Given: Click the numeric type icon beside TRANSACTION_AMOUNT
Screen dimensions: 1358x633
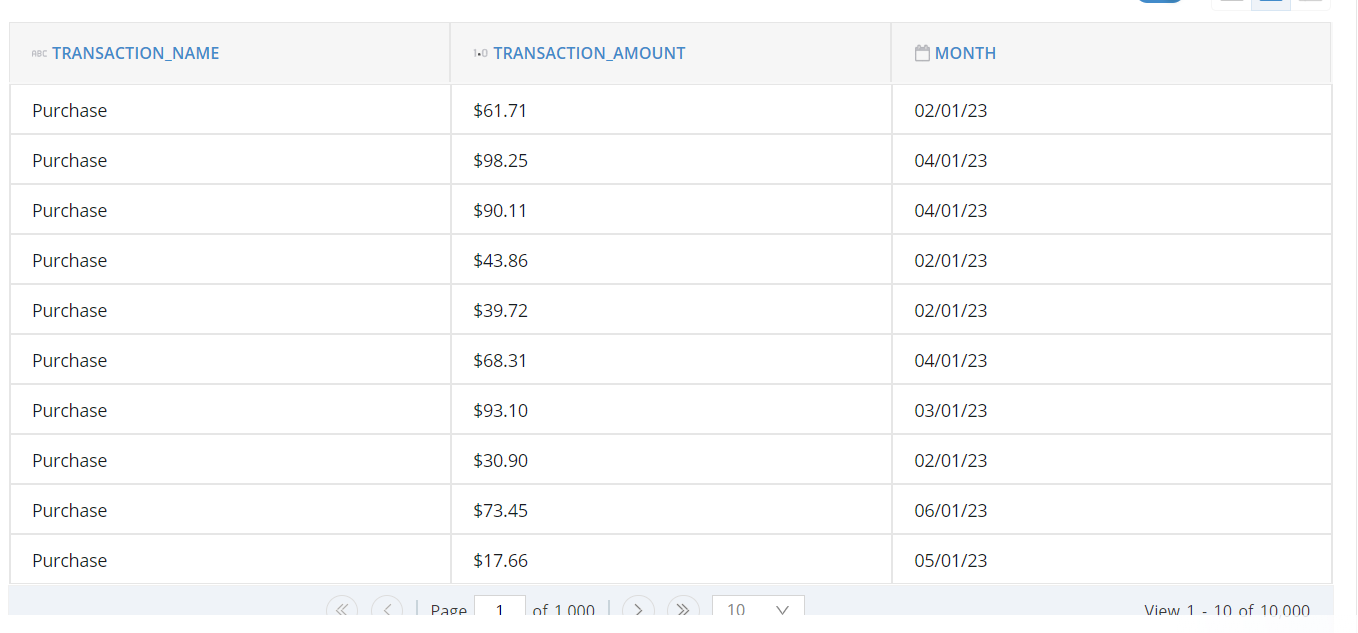Looking at the screenshot, I should click(x=481, y=54).
